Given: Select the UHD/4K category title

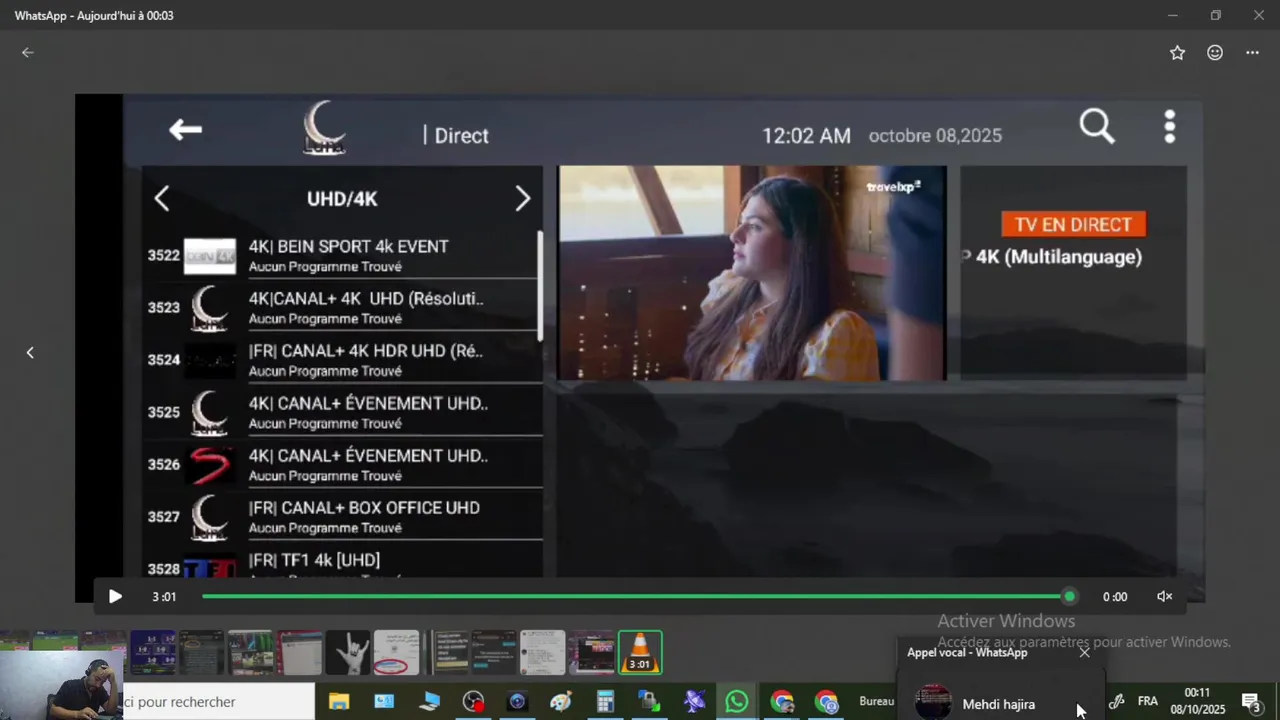Looking at the screenshot, I should (342, 199).
